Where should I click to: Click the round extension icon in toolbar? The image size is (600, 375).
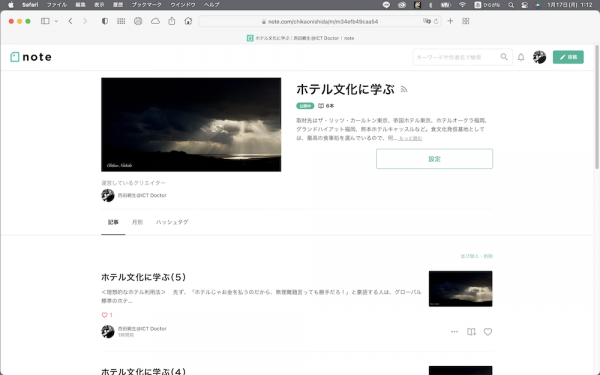coord(138,21)
